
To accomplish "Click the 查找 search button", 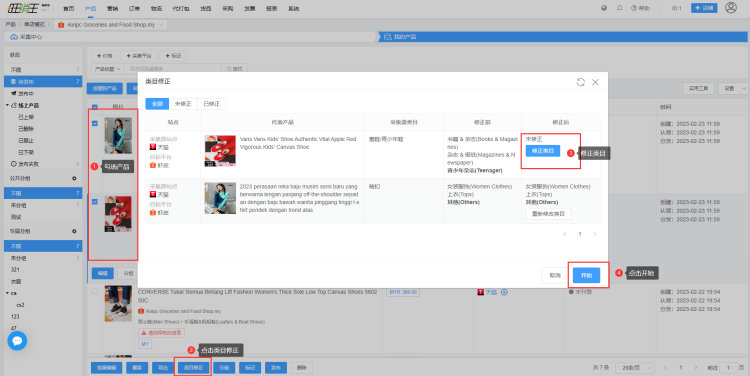I will (x=234, y=69).
